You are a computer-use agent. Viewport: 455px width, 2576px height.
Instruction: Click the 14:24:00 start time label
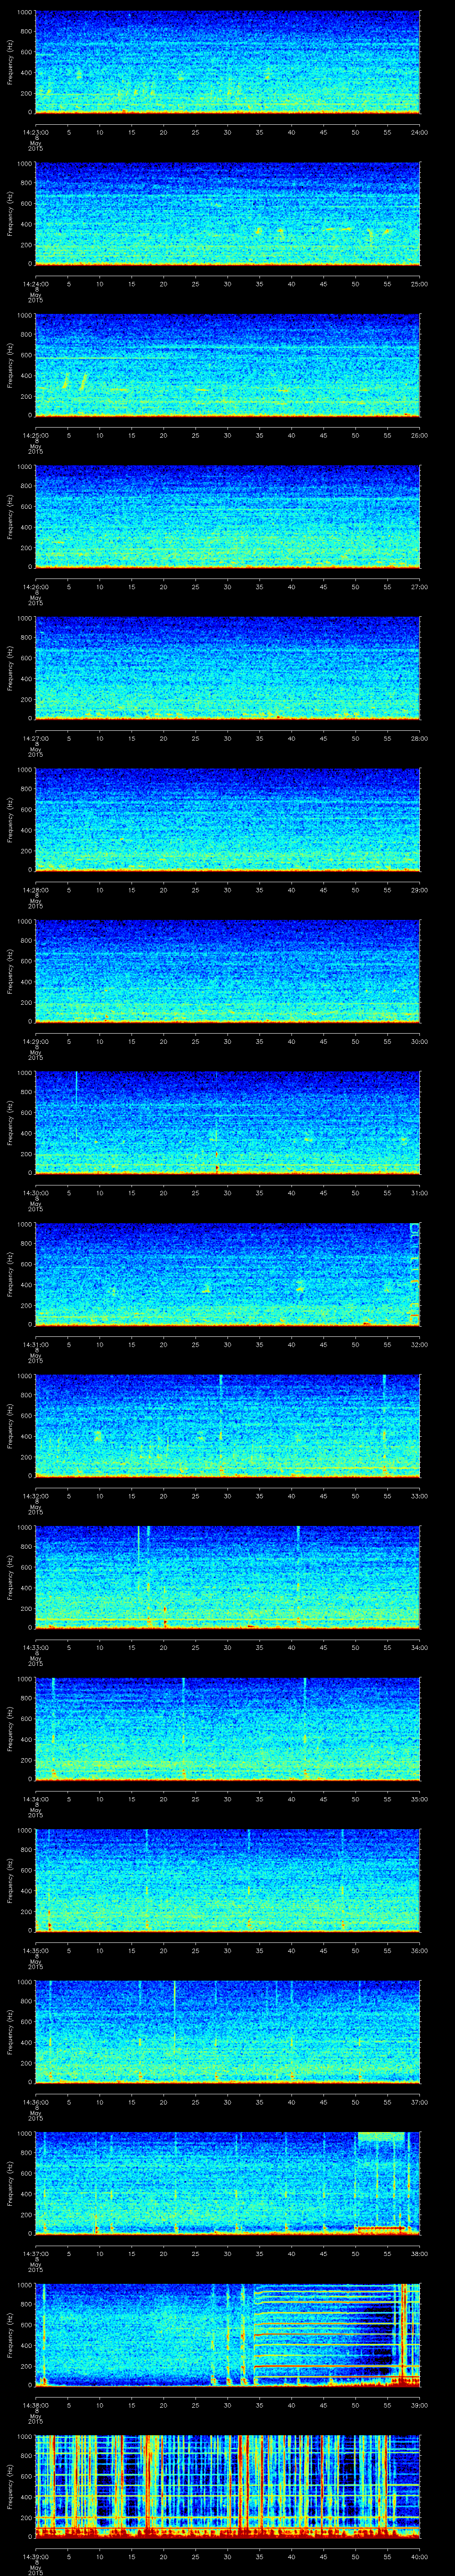(35, 284)
